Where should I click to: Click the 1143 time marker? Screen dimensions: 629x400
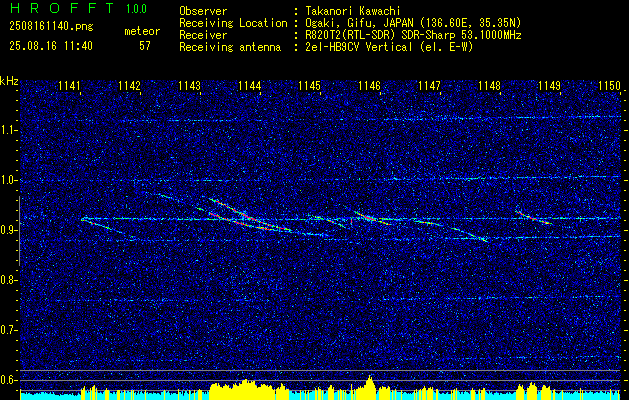(189, 86)
